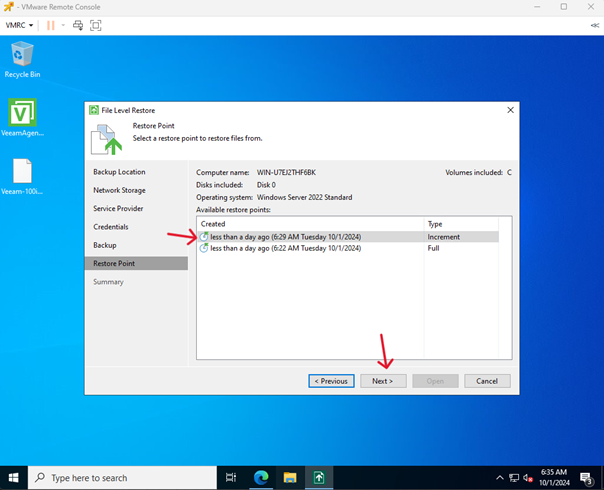The height and width of the screenshot is (490, 604).
Task: Enter full screen mode in VMRC toolbar
Action: click(x=96, y=24)
